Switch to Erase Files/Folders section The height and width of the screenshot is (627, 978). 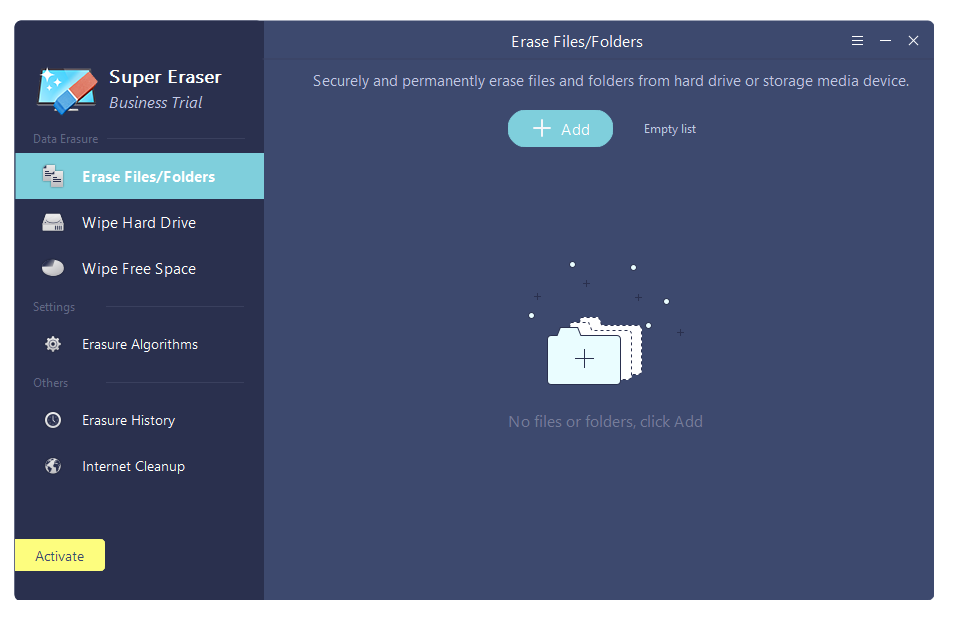tap(148, 177)
